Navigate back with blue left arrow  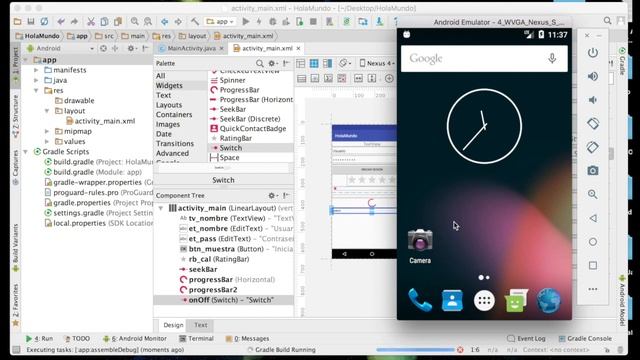[x=164, y=22]
